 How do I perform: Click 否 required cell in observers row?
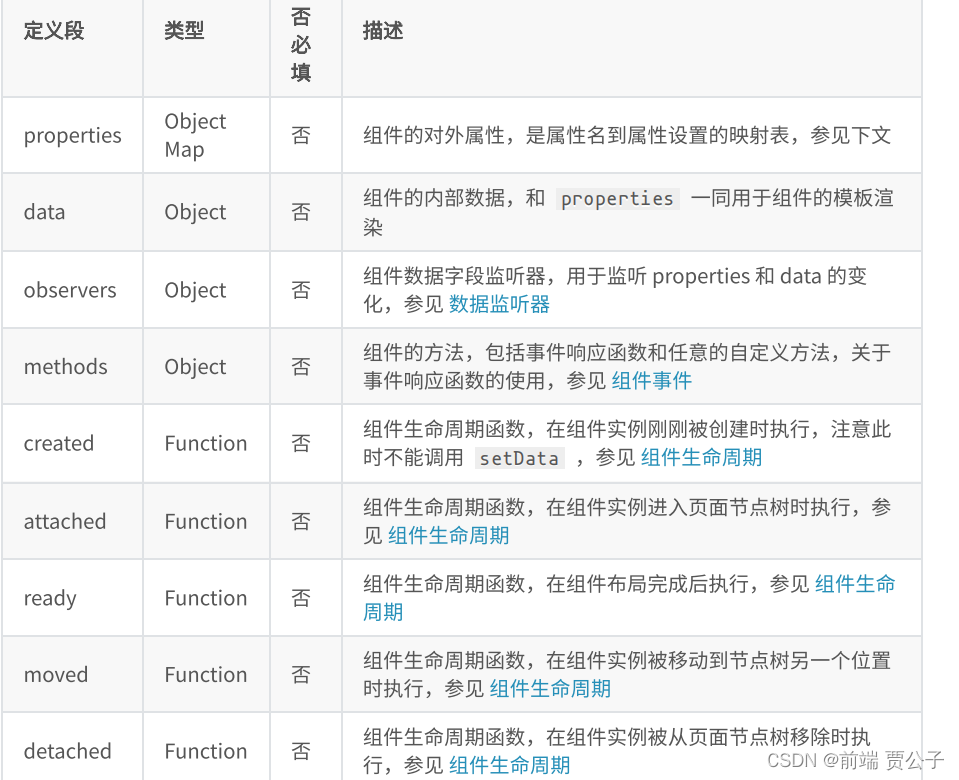(306, 290)
